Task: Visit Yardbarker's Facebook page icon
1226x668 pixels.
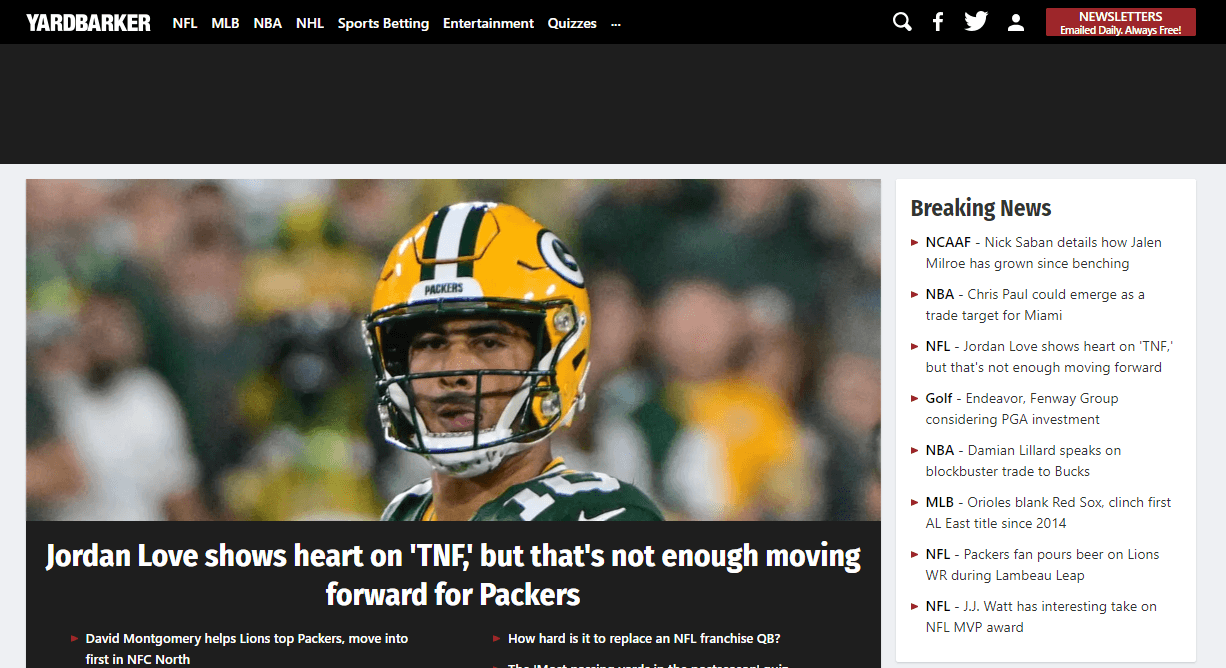Action: (x=938, y=22)
